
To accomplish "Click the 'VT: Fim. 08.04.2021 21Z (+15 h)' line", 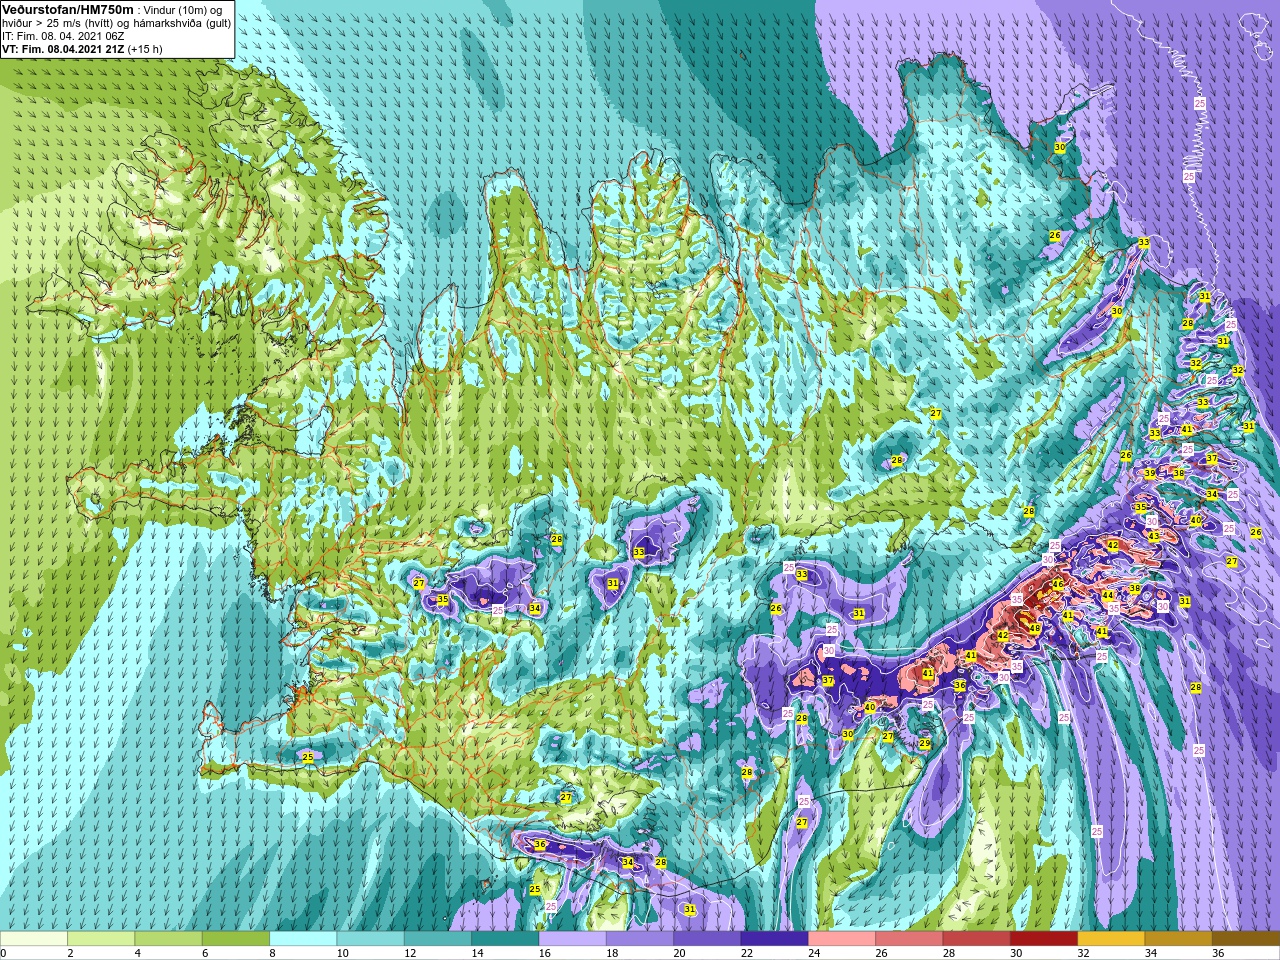I will 82,48.
